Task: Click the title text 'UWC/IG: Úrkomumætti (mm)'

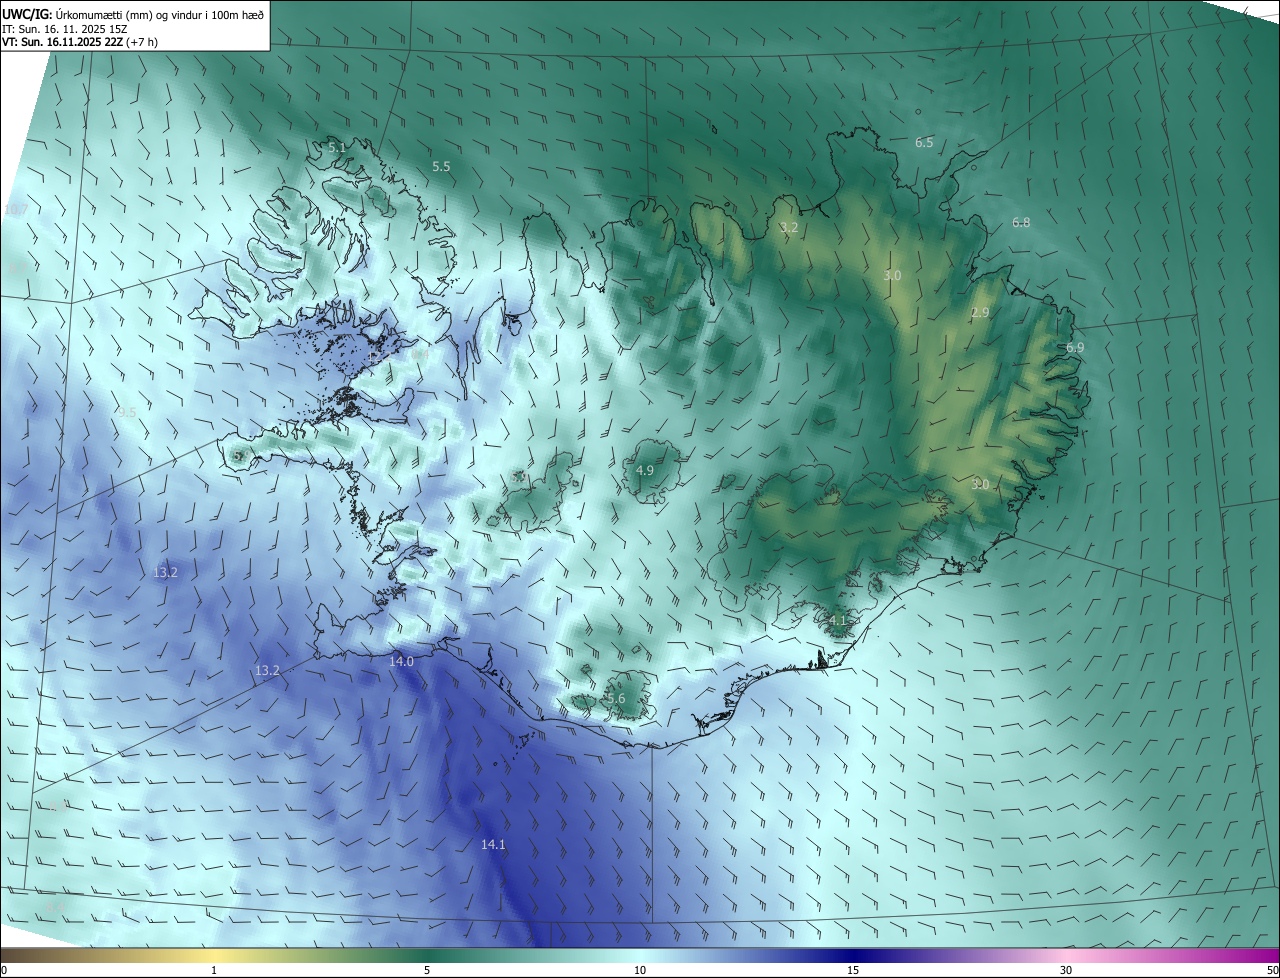Action: coord(79,14)
